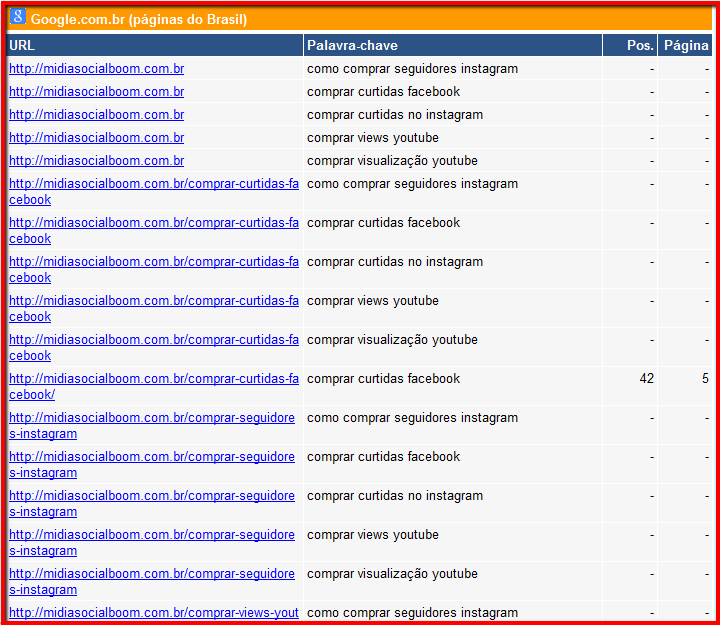Open the comprar-views-yout link in last row
Screen dimensions: 720x625
[x=153, y=613]
